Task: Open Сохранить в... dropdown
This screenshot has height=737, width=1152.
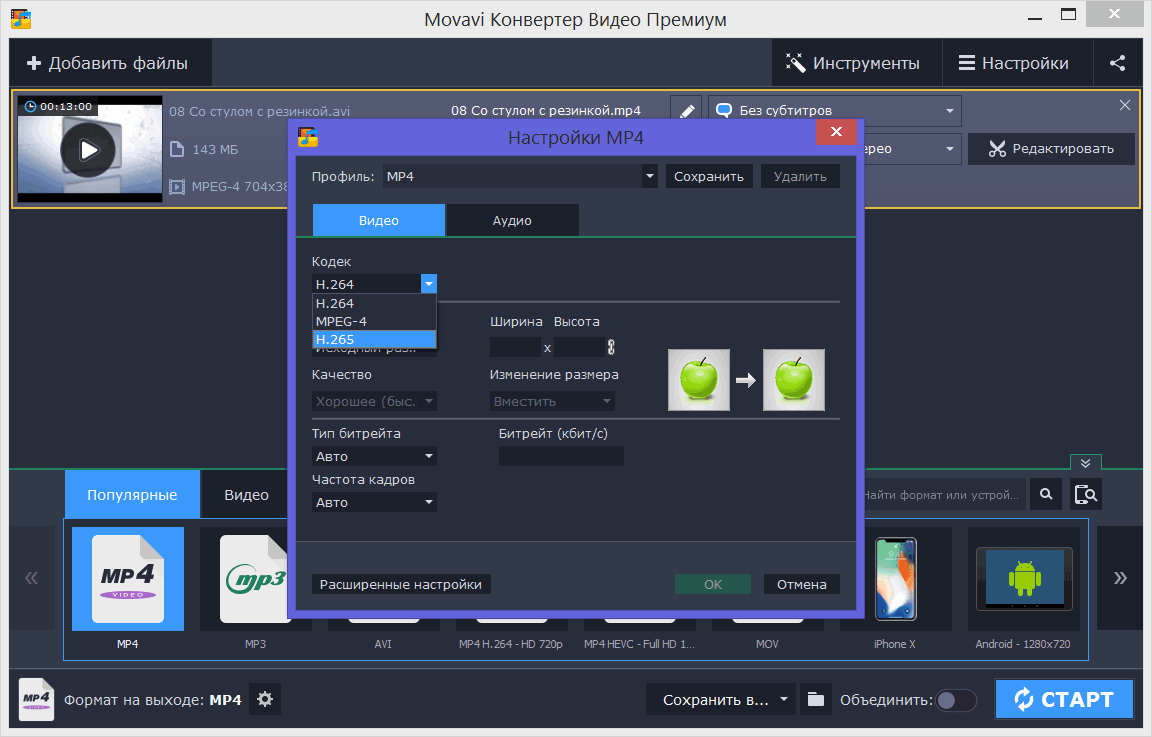Action: [x=721, y=700]
